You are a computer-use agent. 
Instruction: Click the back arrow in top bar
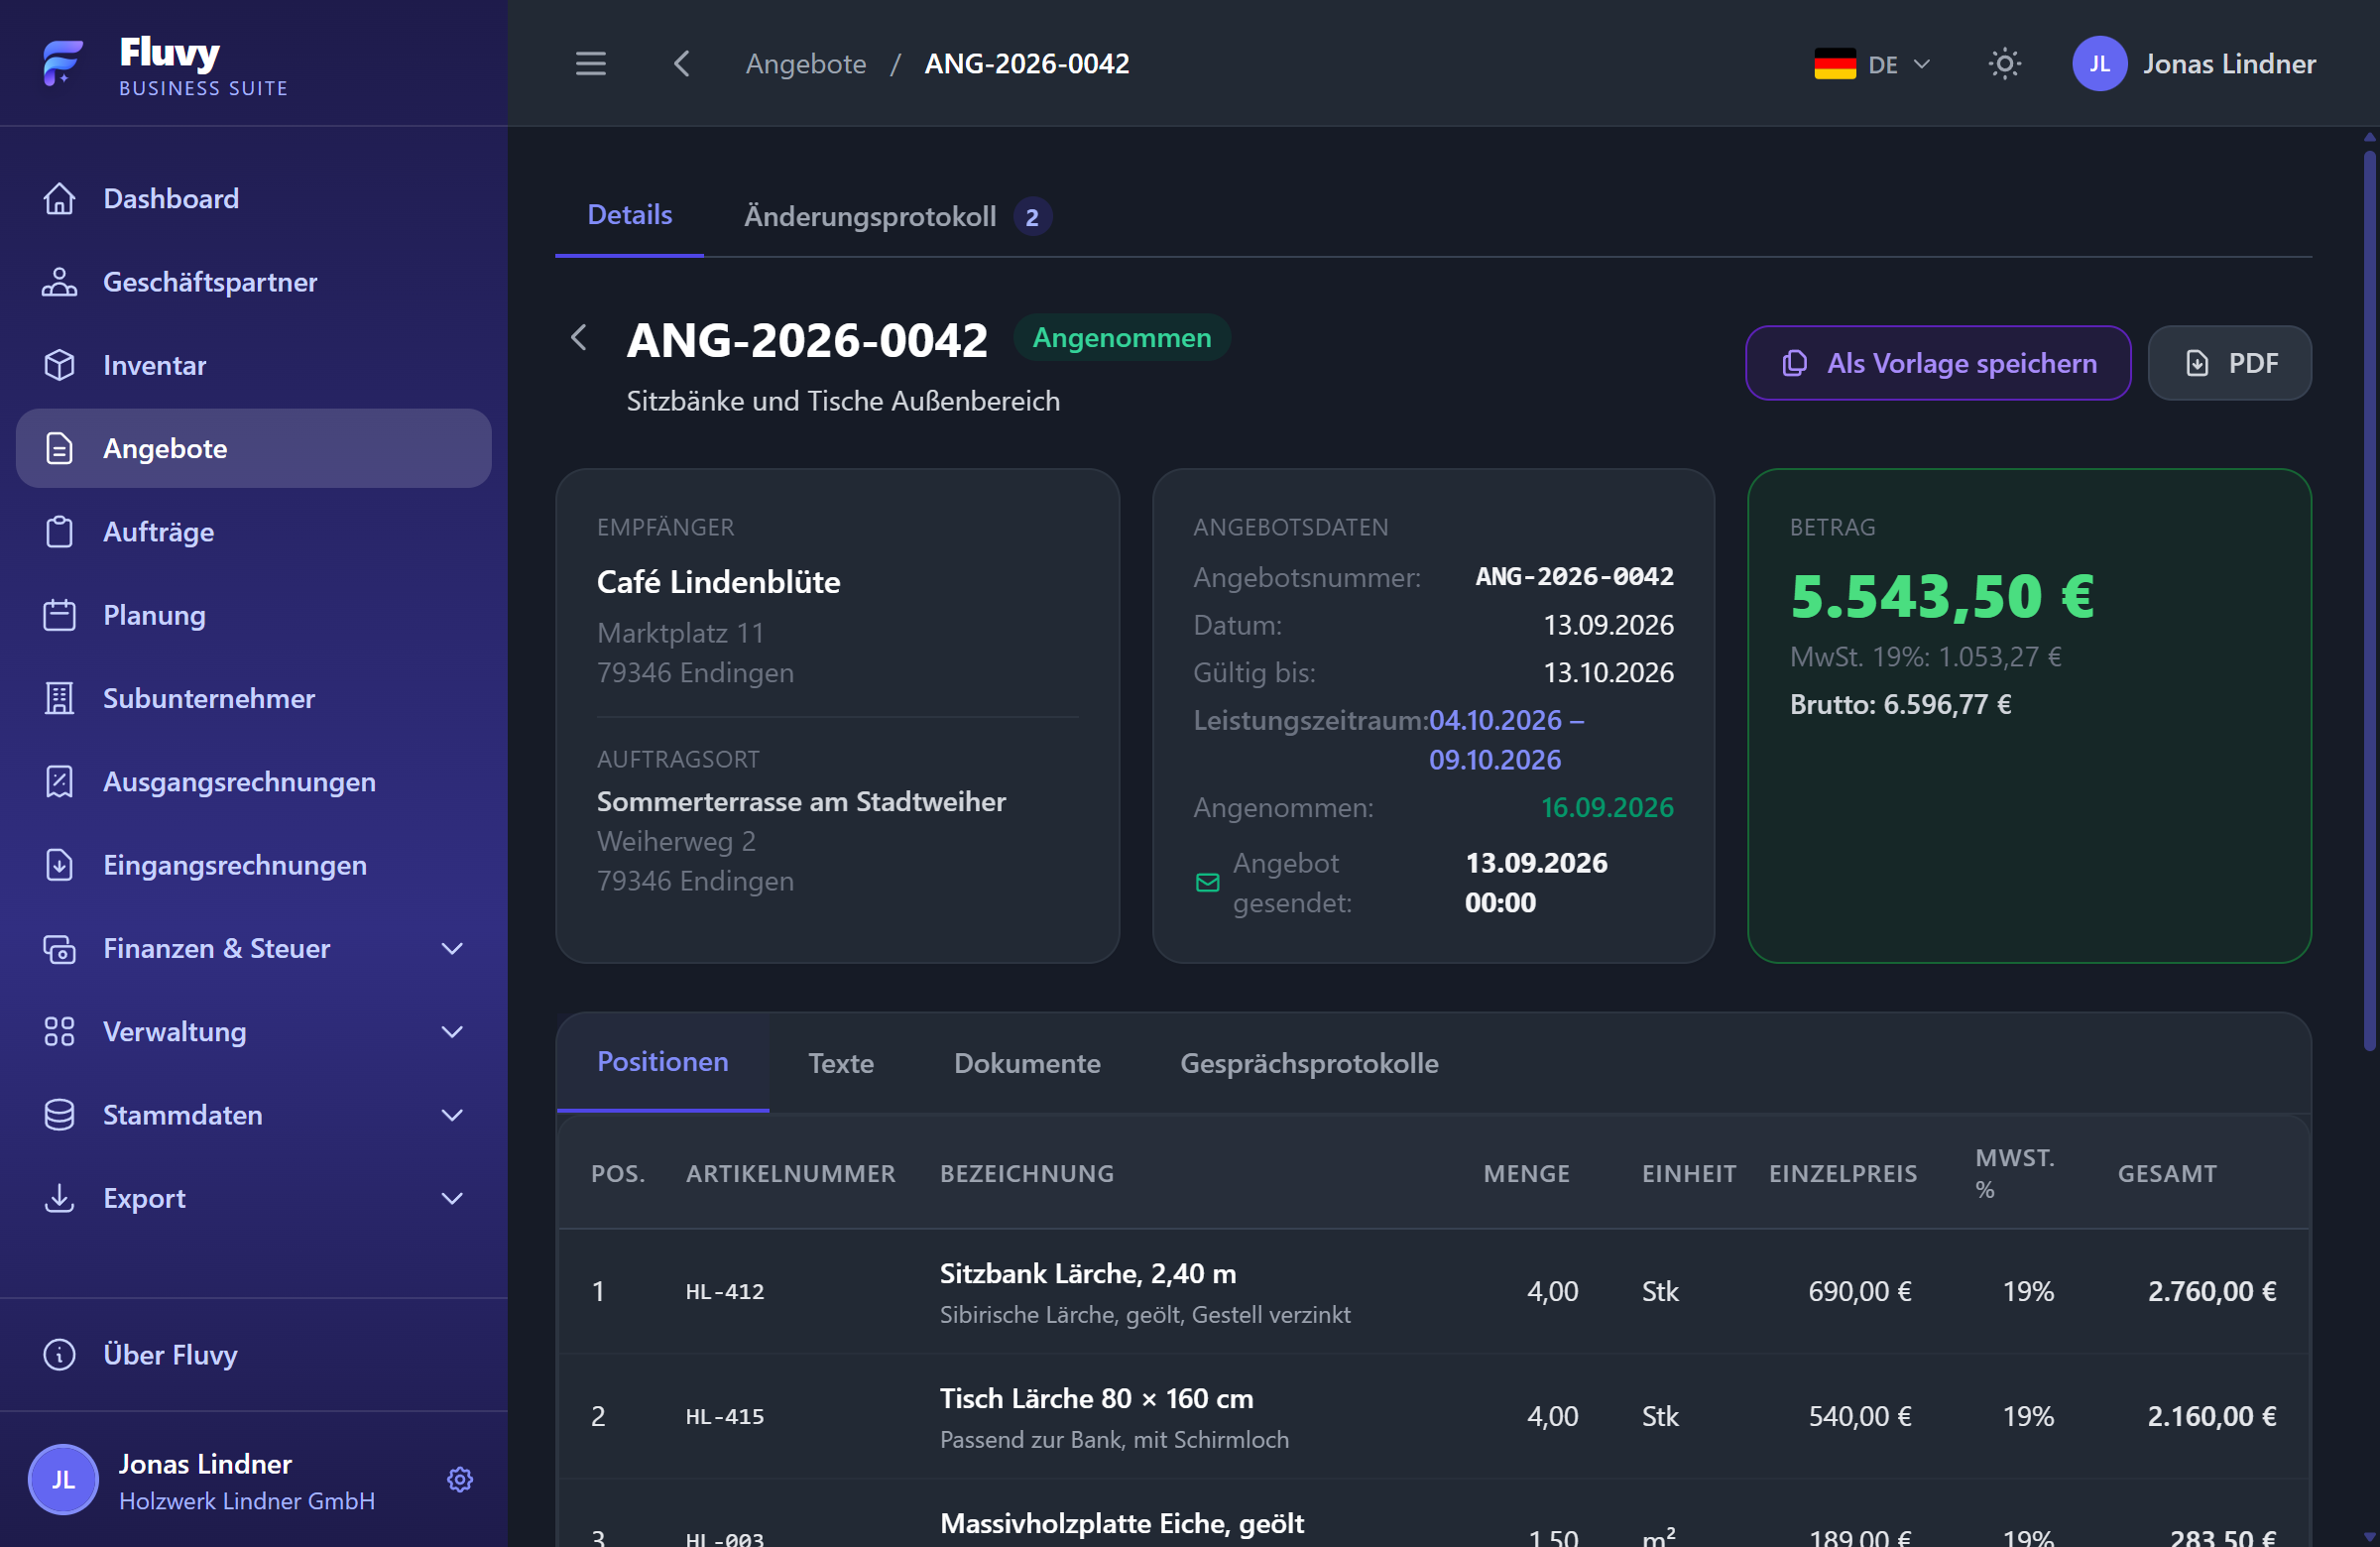(682, 64)
